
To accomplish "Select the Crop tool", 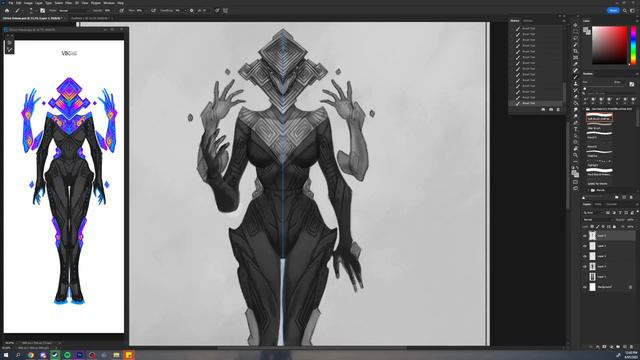I will [576, 51].
